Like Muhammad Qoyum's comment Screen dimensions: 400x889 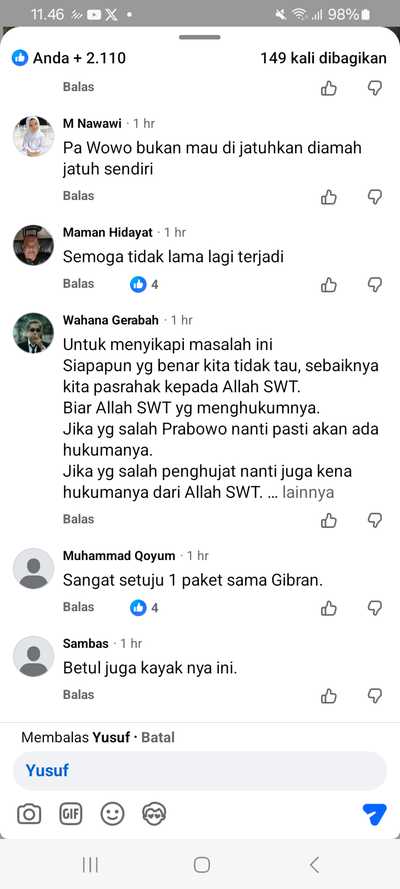[x=329, y=608]
